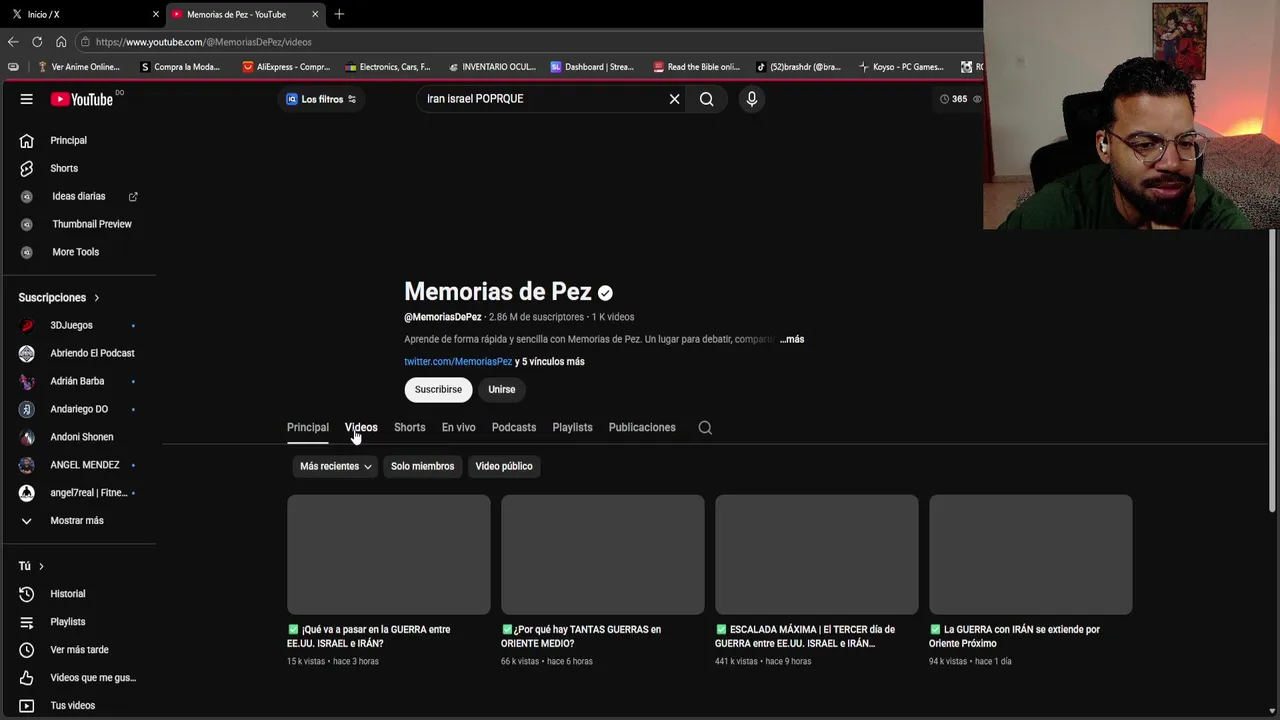This screenshot has width=1280, height=720.
Task: Expand the Tú section
Action: [32, 566]
